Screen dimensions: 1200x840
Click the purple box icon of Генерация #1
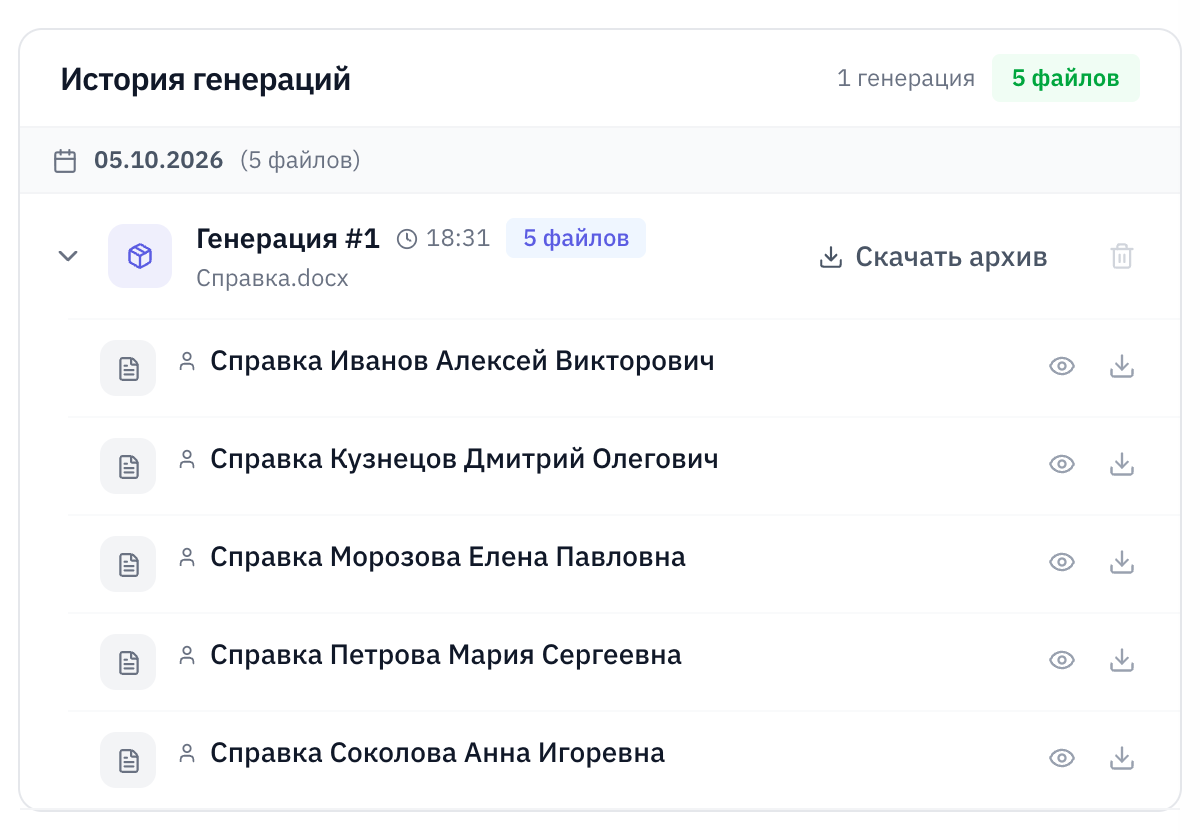coord(140,256)
